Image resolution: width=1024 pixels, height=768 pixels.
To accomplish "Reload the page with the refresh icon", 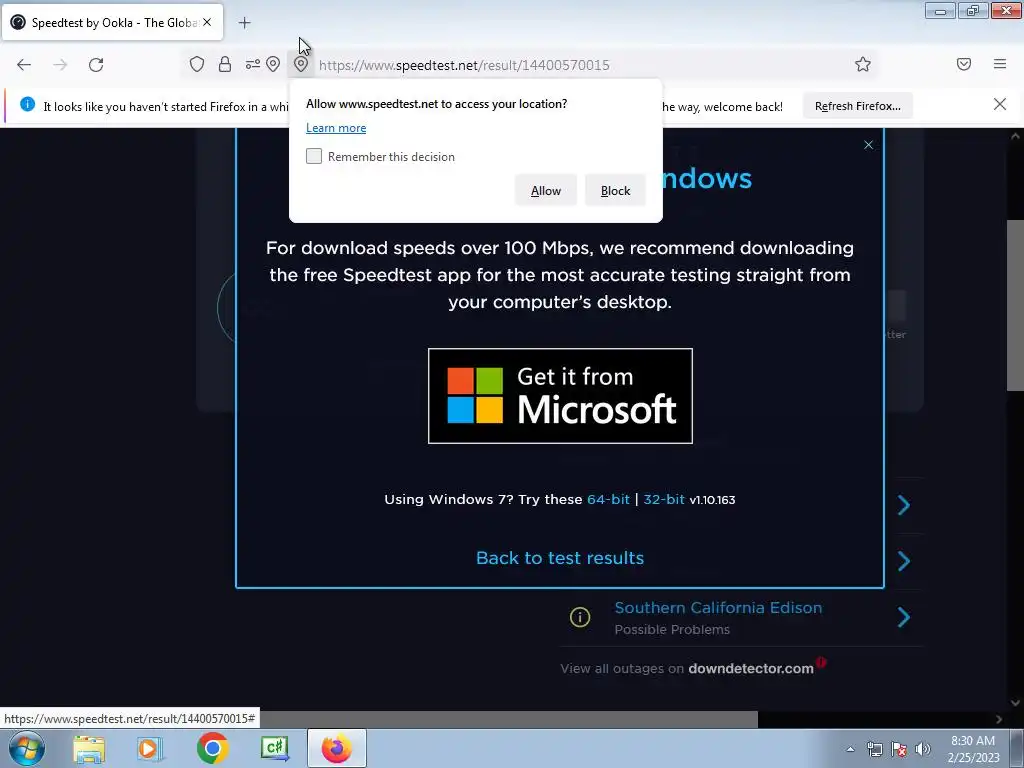I will (96, 65).
